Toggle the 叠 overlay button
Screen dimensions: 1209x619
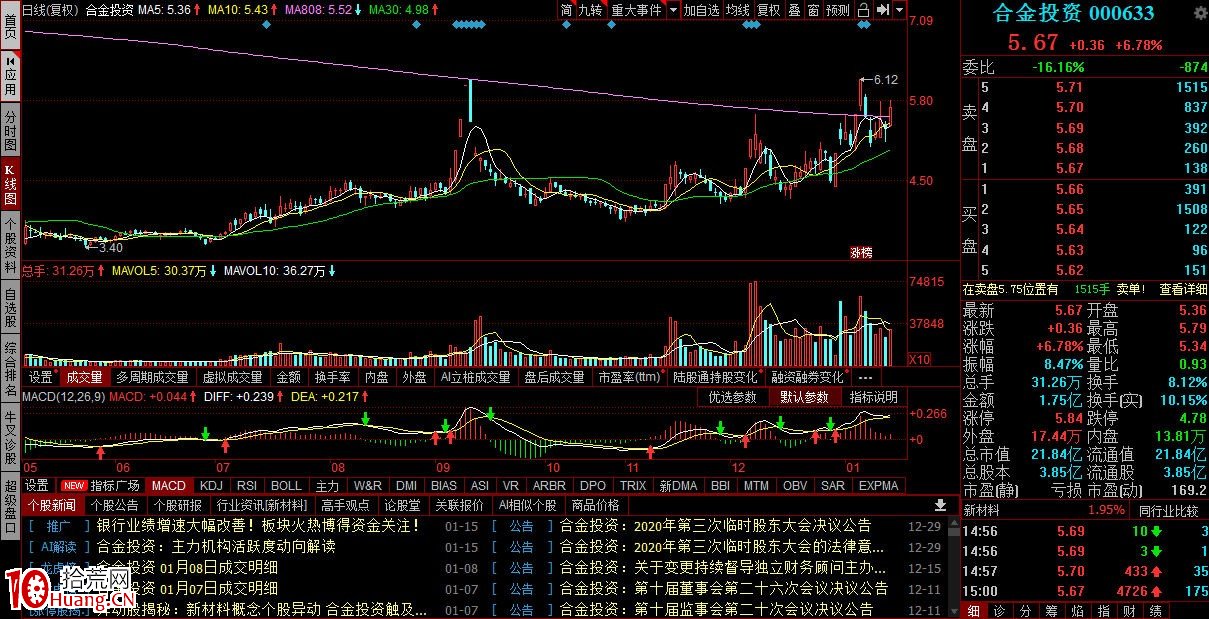click(x=794, y=10)
